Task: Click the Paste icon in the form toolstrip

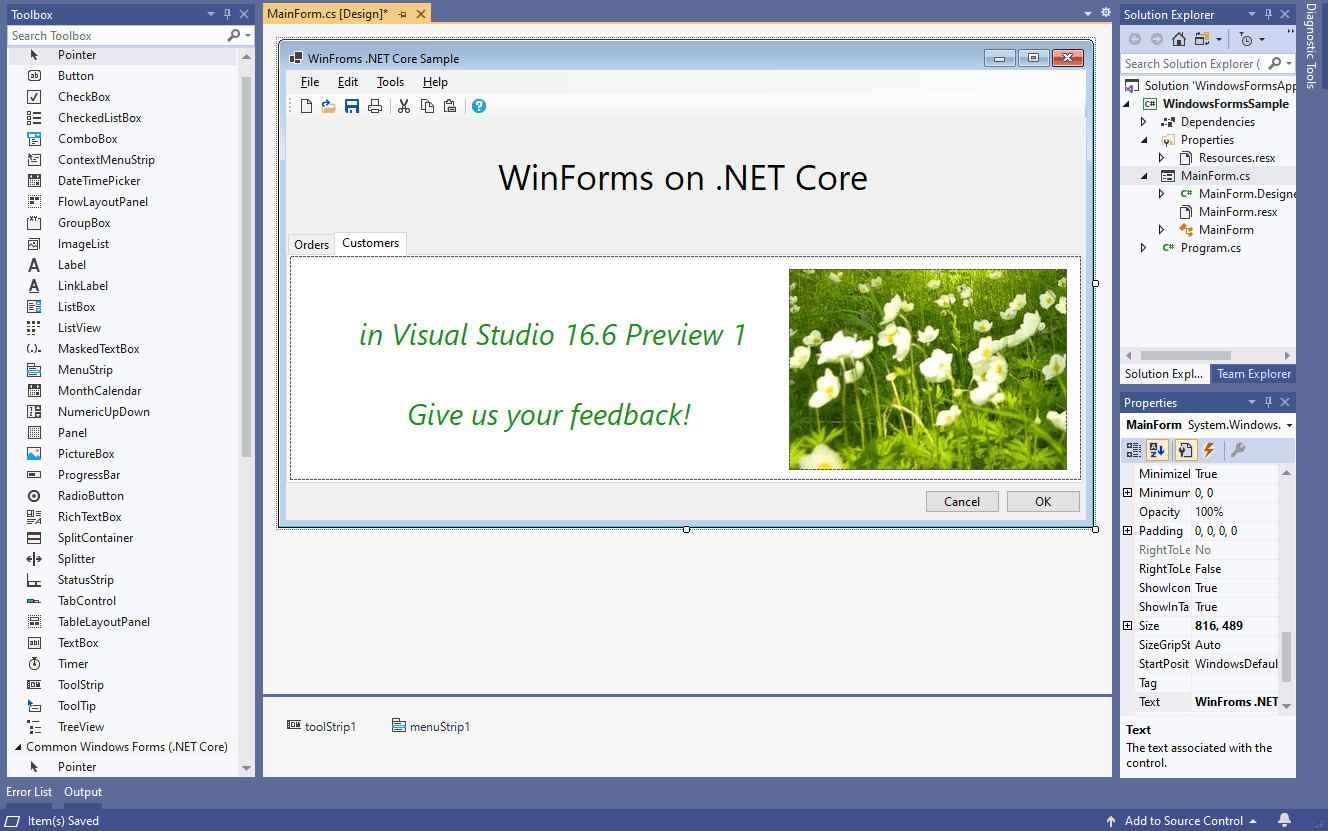Action: tap(450, 106)
